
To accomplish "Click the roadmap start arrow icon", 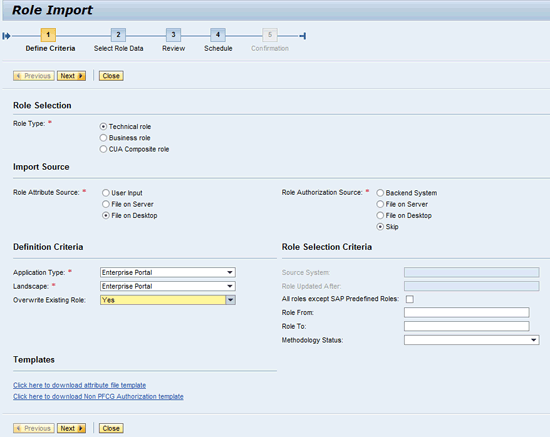I will click(6, 36).
